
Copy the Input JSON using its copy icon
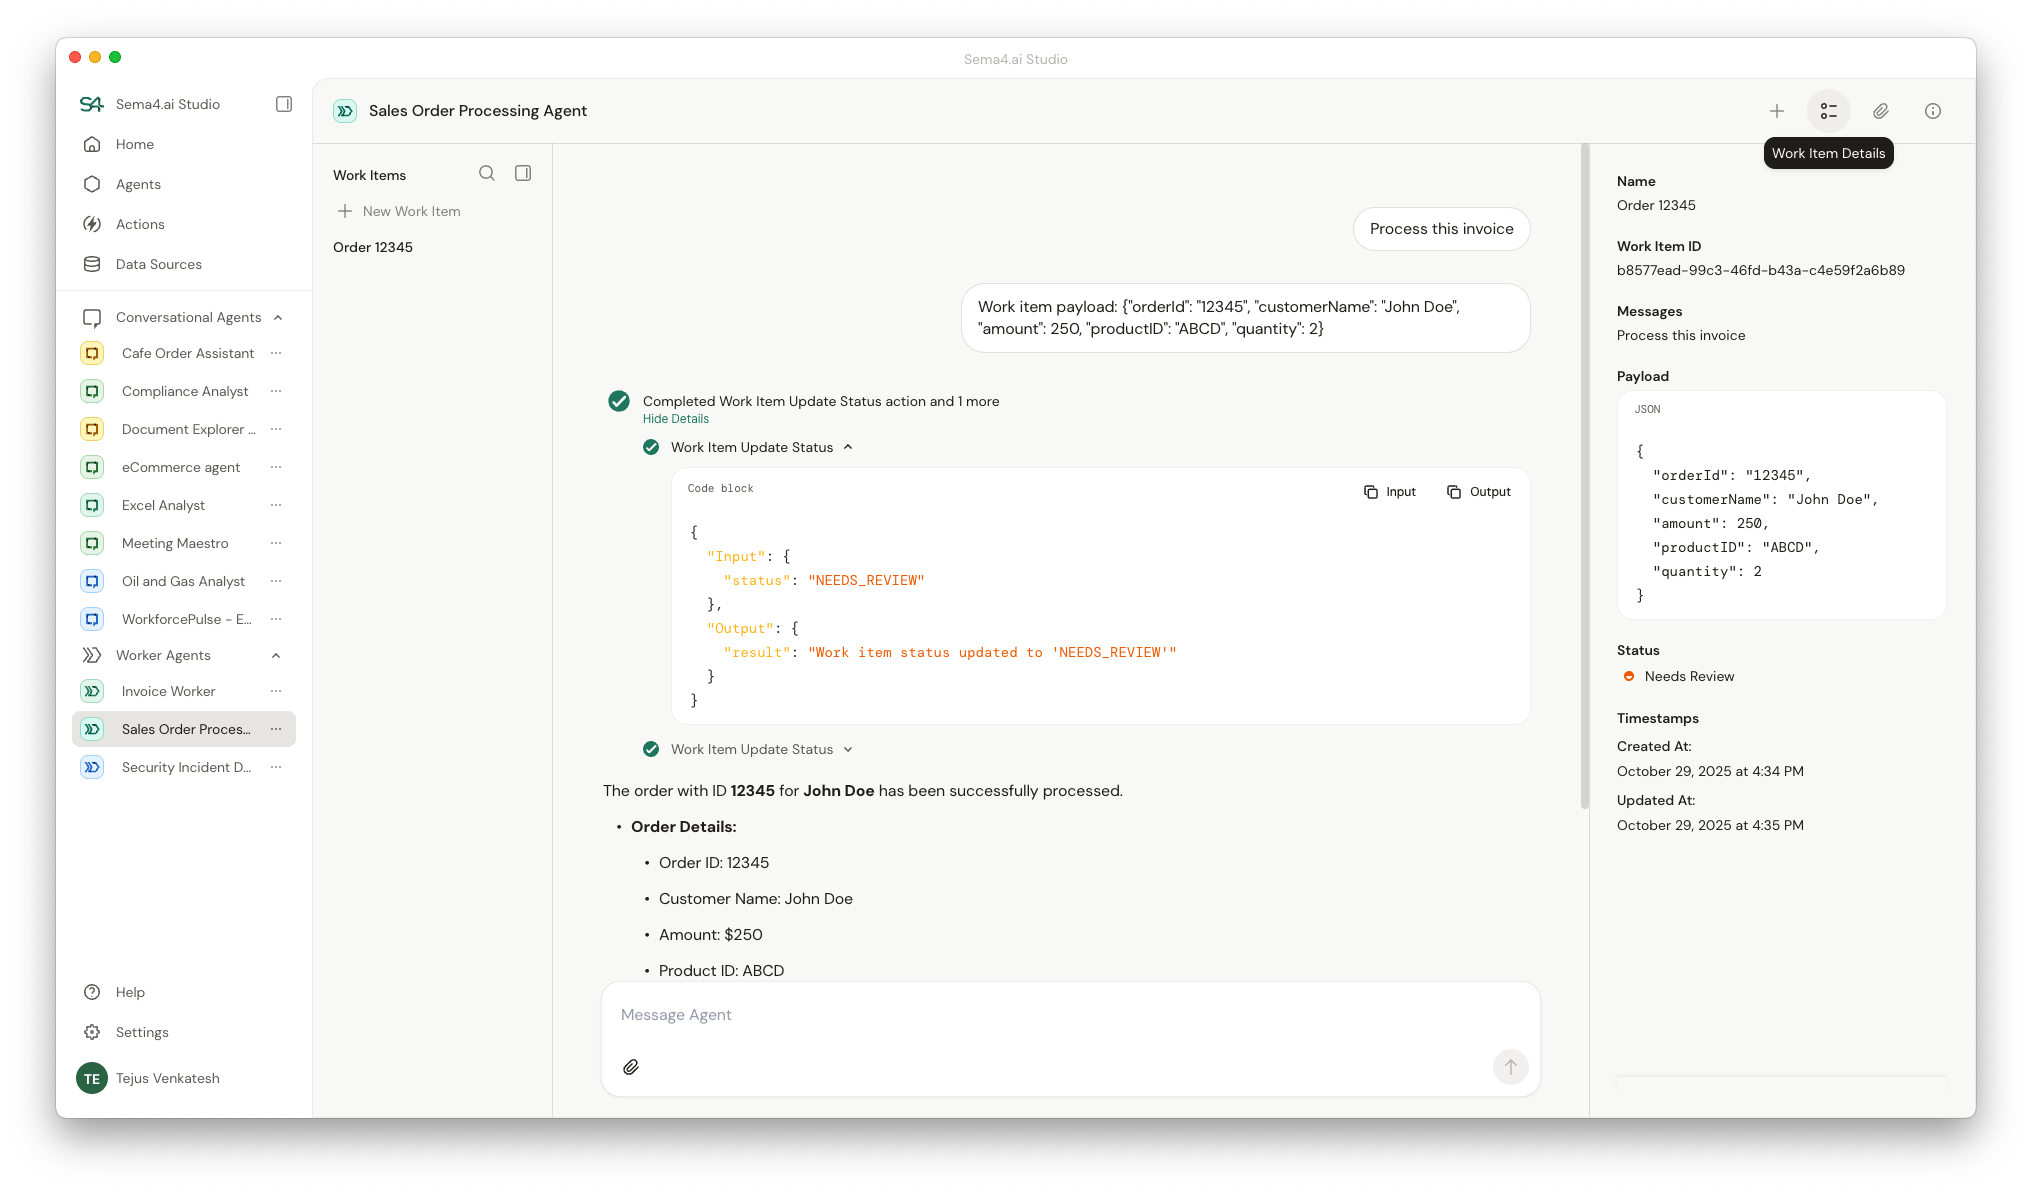click(1370, 491)
